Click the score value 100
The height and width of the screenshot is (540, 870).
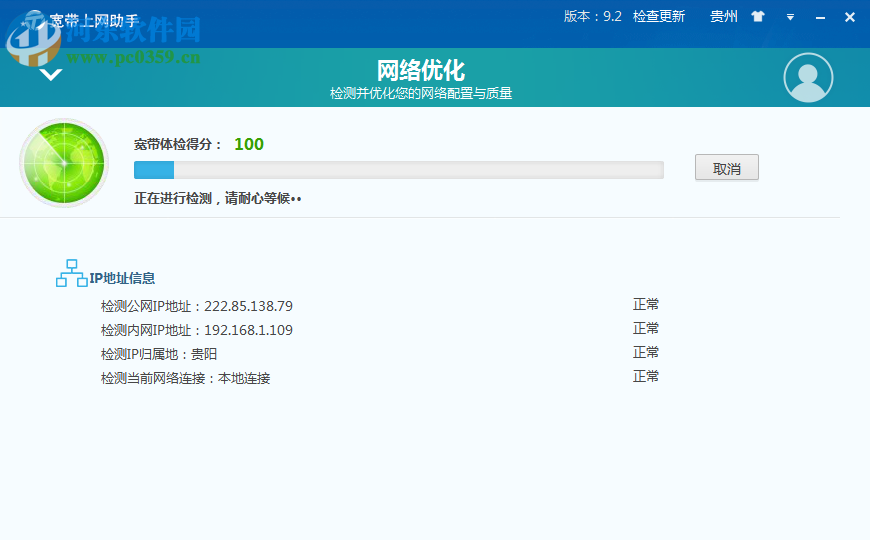point(249,144)
